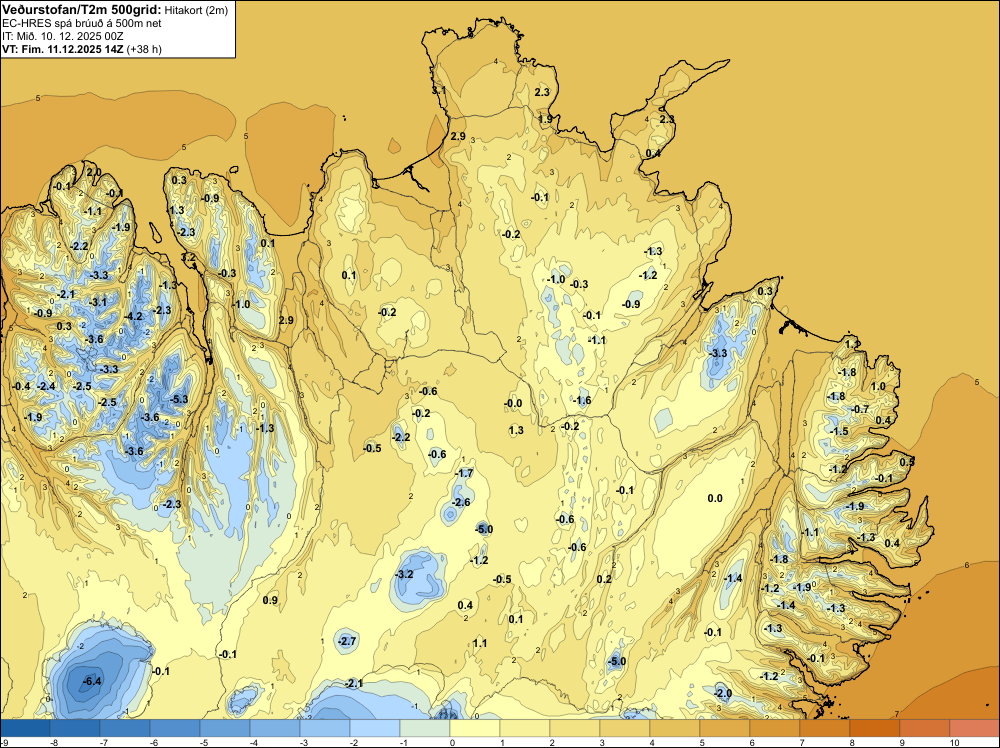Click valid time "VT: Fim. 11.12.2025 14Z"
The image size is (1000, 748).
click(63, 49)
